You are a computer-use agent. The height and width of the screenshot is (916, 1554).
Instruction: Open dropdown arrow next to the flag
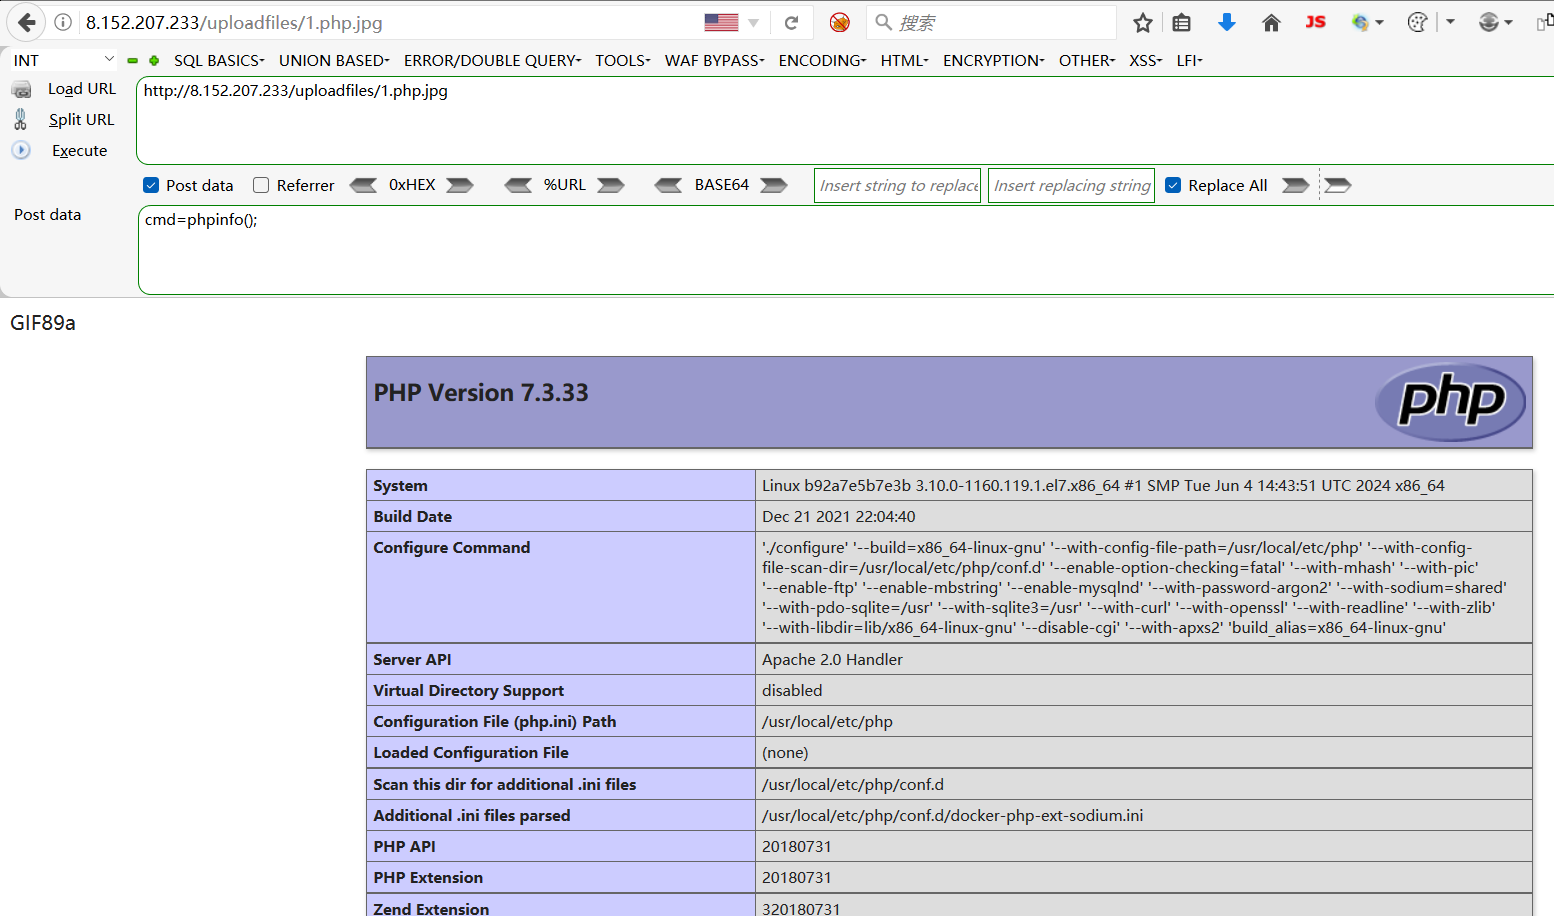point(754,23)
